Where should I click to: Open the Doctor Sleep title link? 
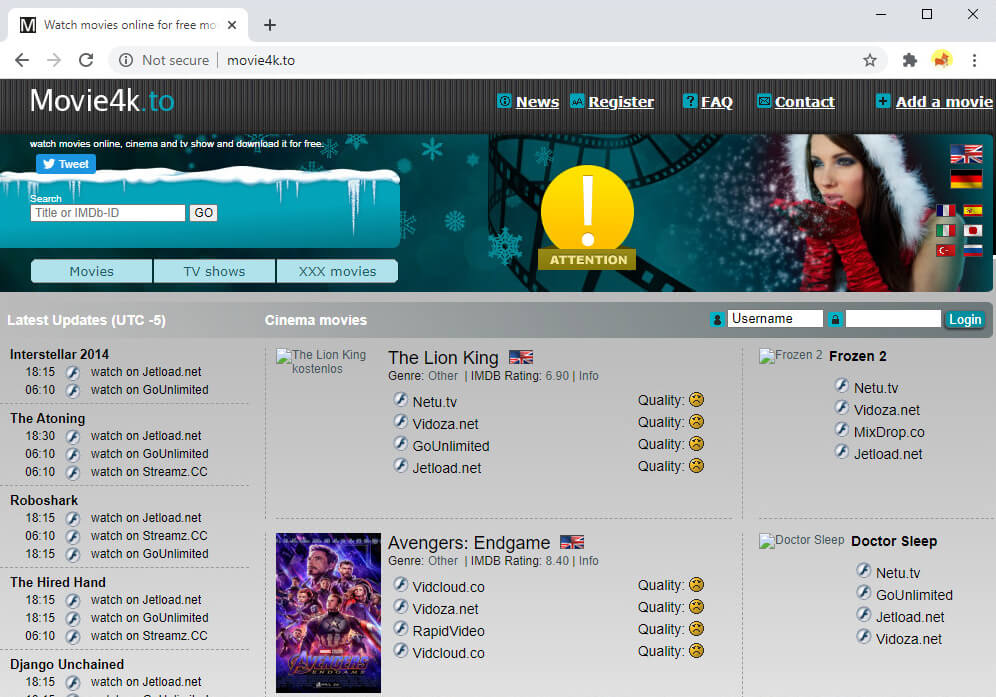pos(894,541)
